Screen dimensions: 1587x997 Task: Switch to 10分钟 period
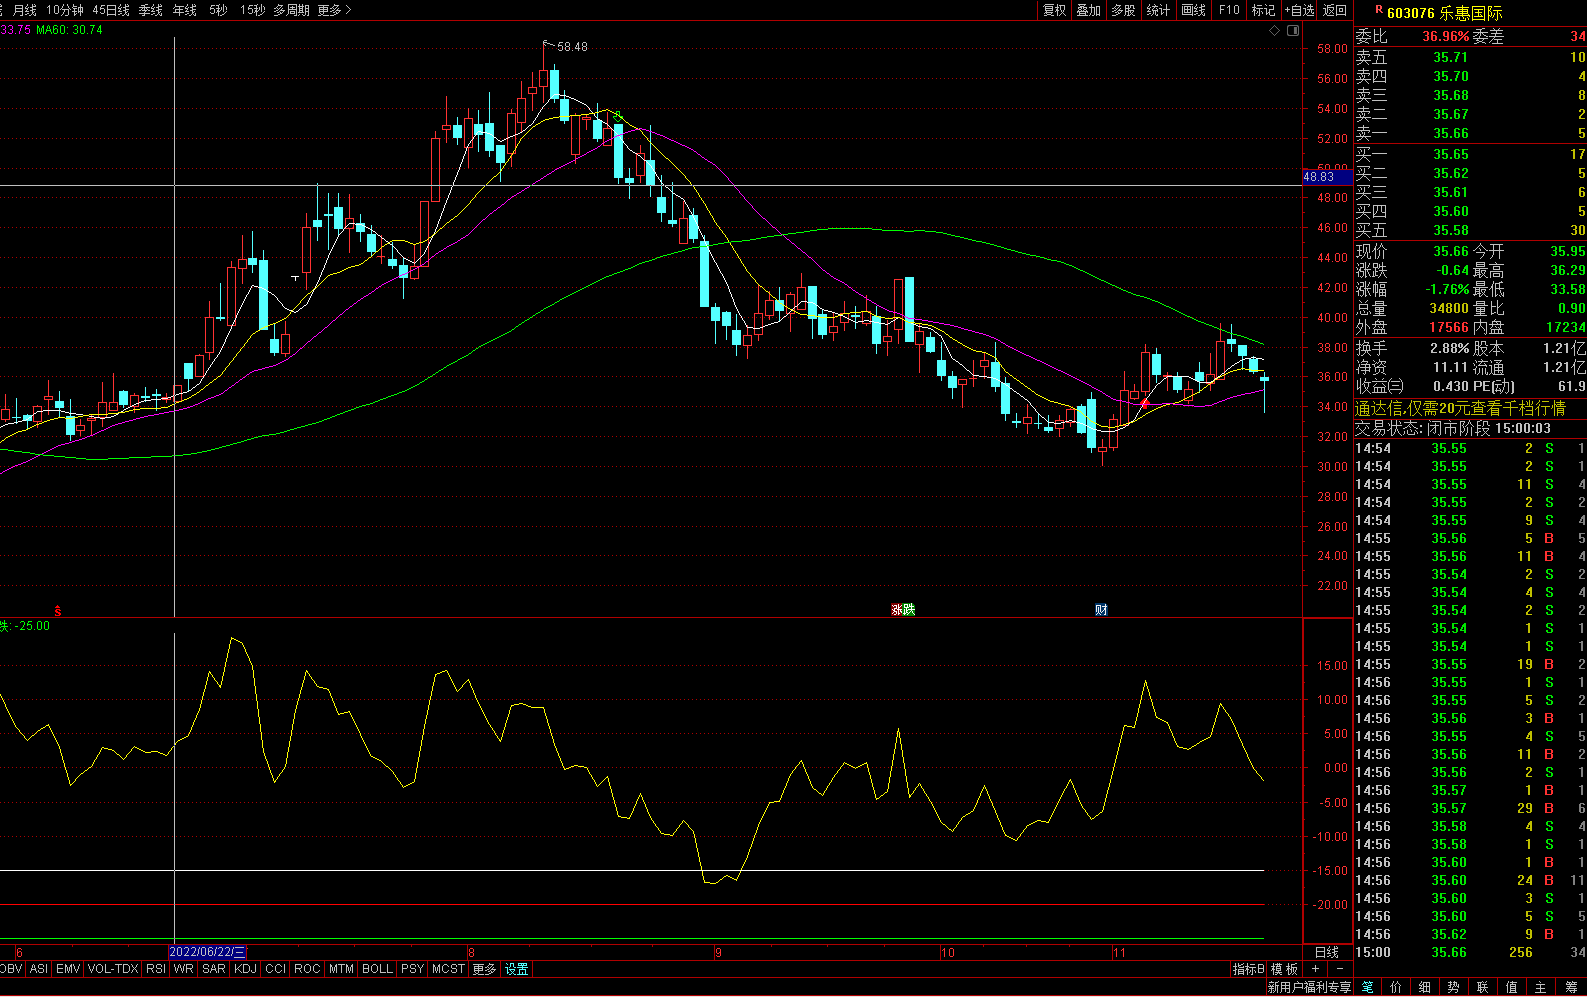coord(65,10)
